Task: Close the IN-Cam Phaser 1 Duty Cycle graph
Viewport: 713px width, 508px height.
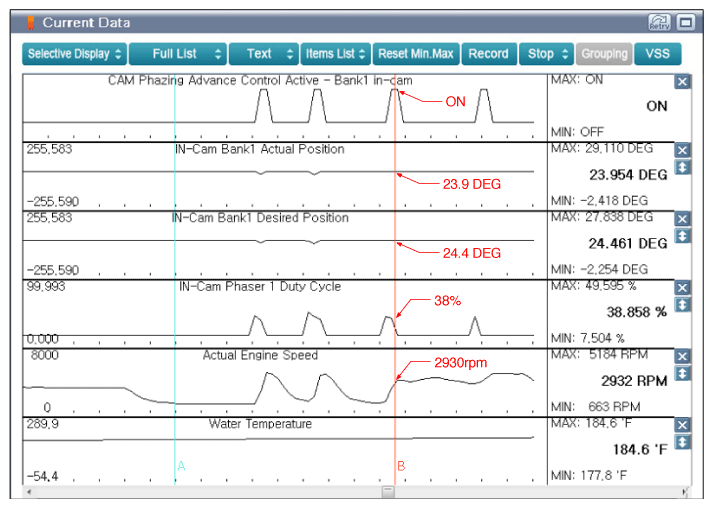Action: 682,287
